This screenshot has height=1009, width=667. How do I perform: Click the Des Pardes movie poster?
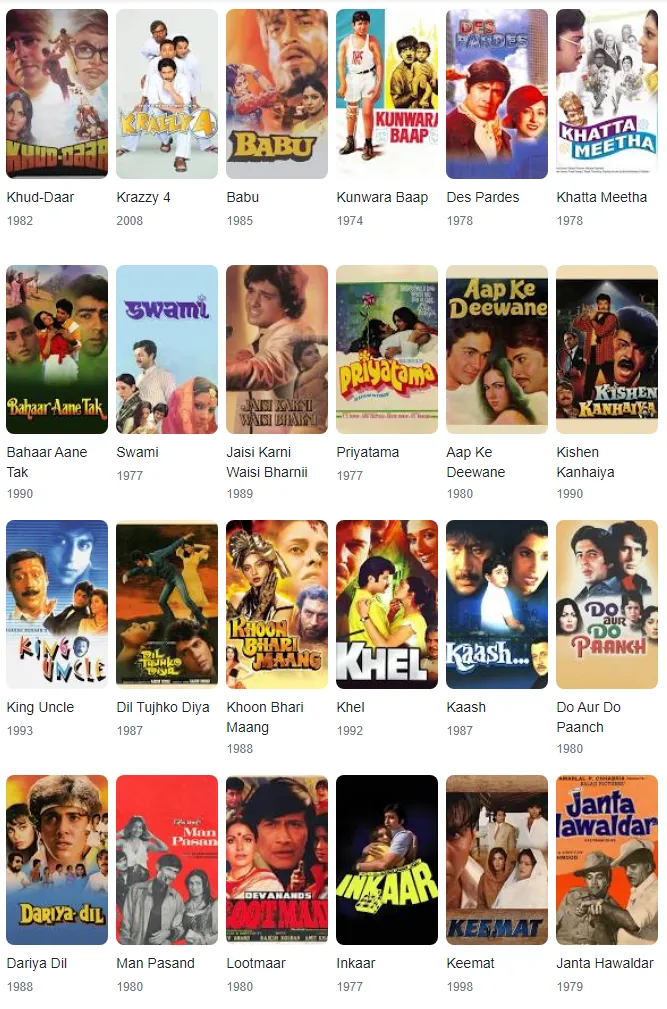[x=497, y=93]
